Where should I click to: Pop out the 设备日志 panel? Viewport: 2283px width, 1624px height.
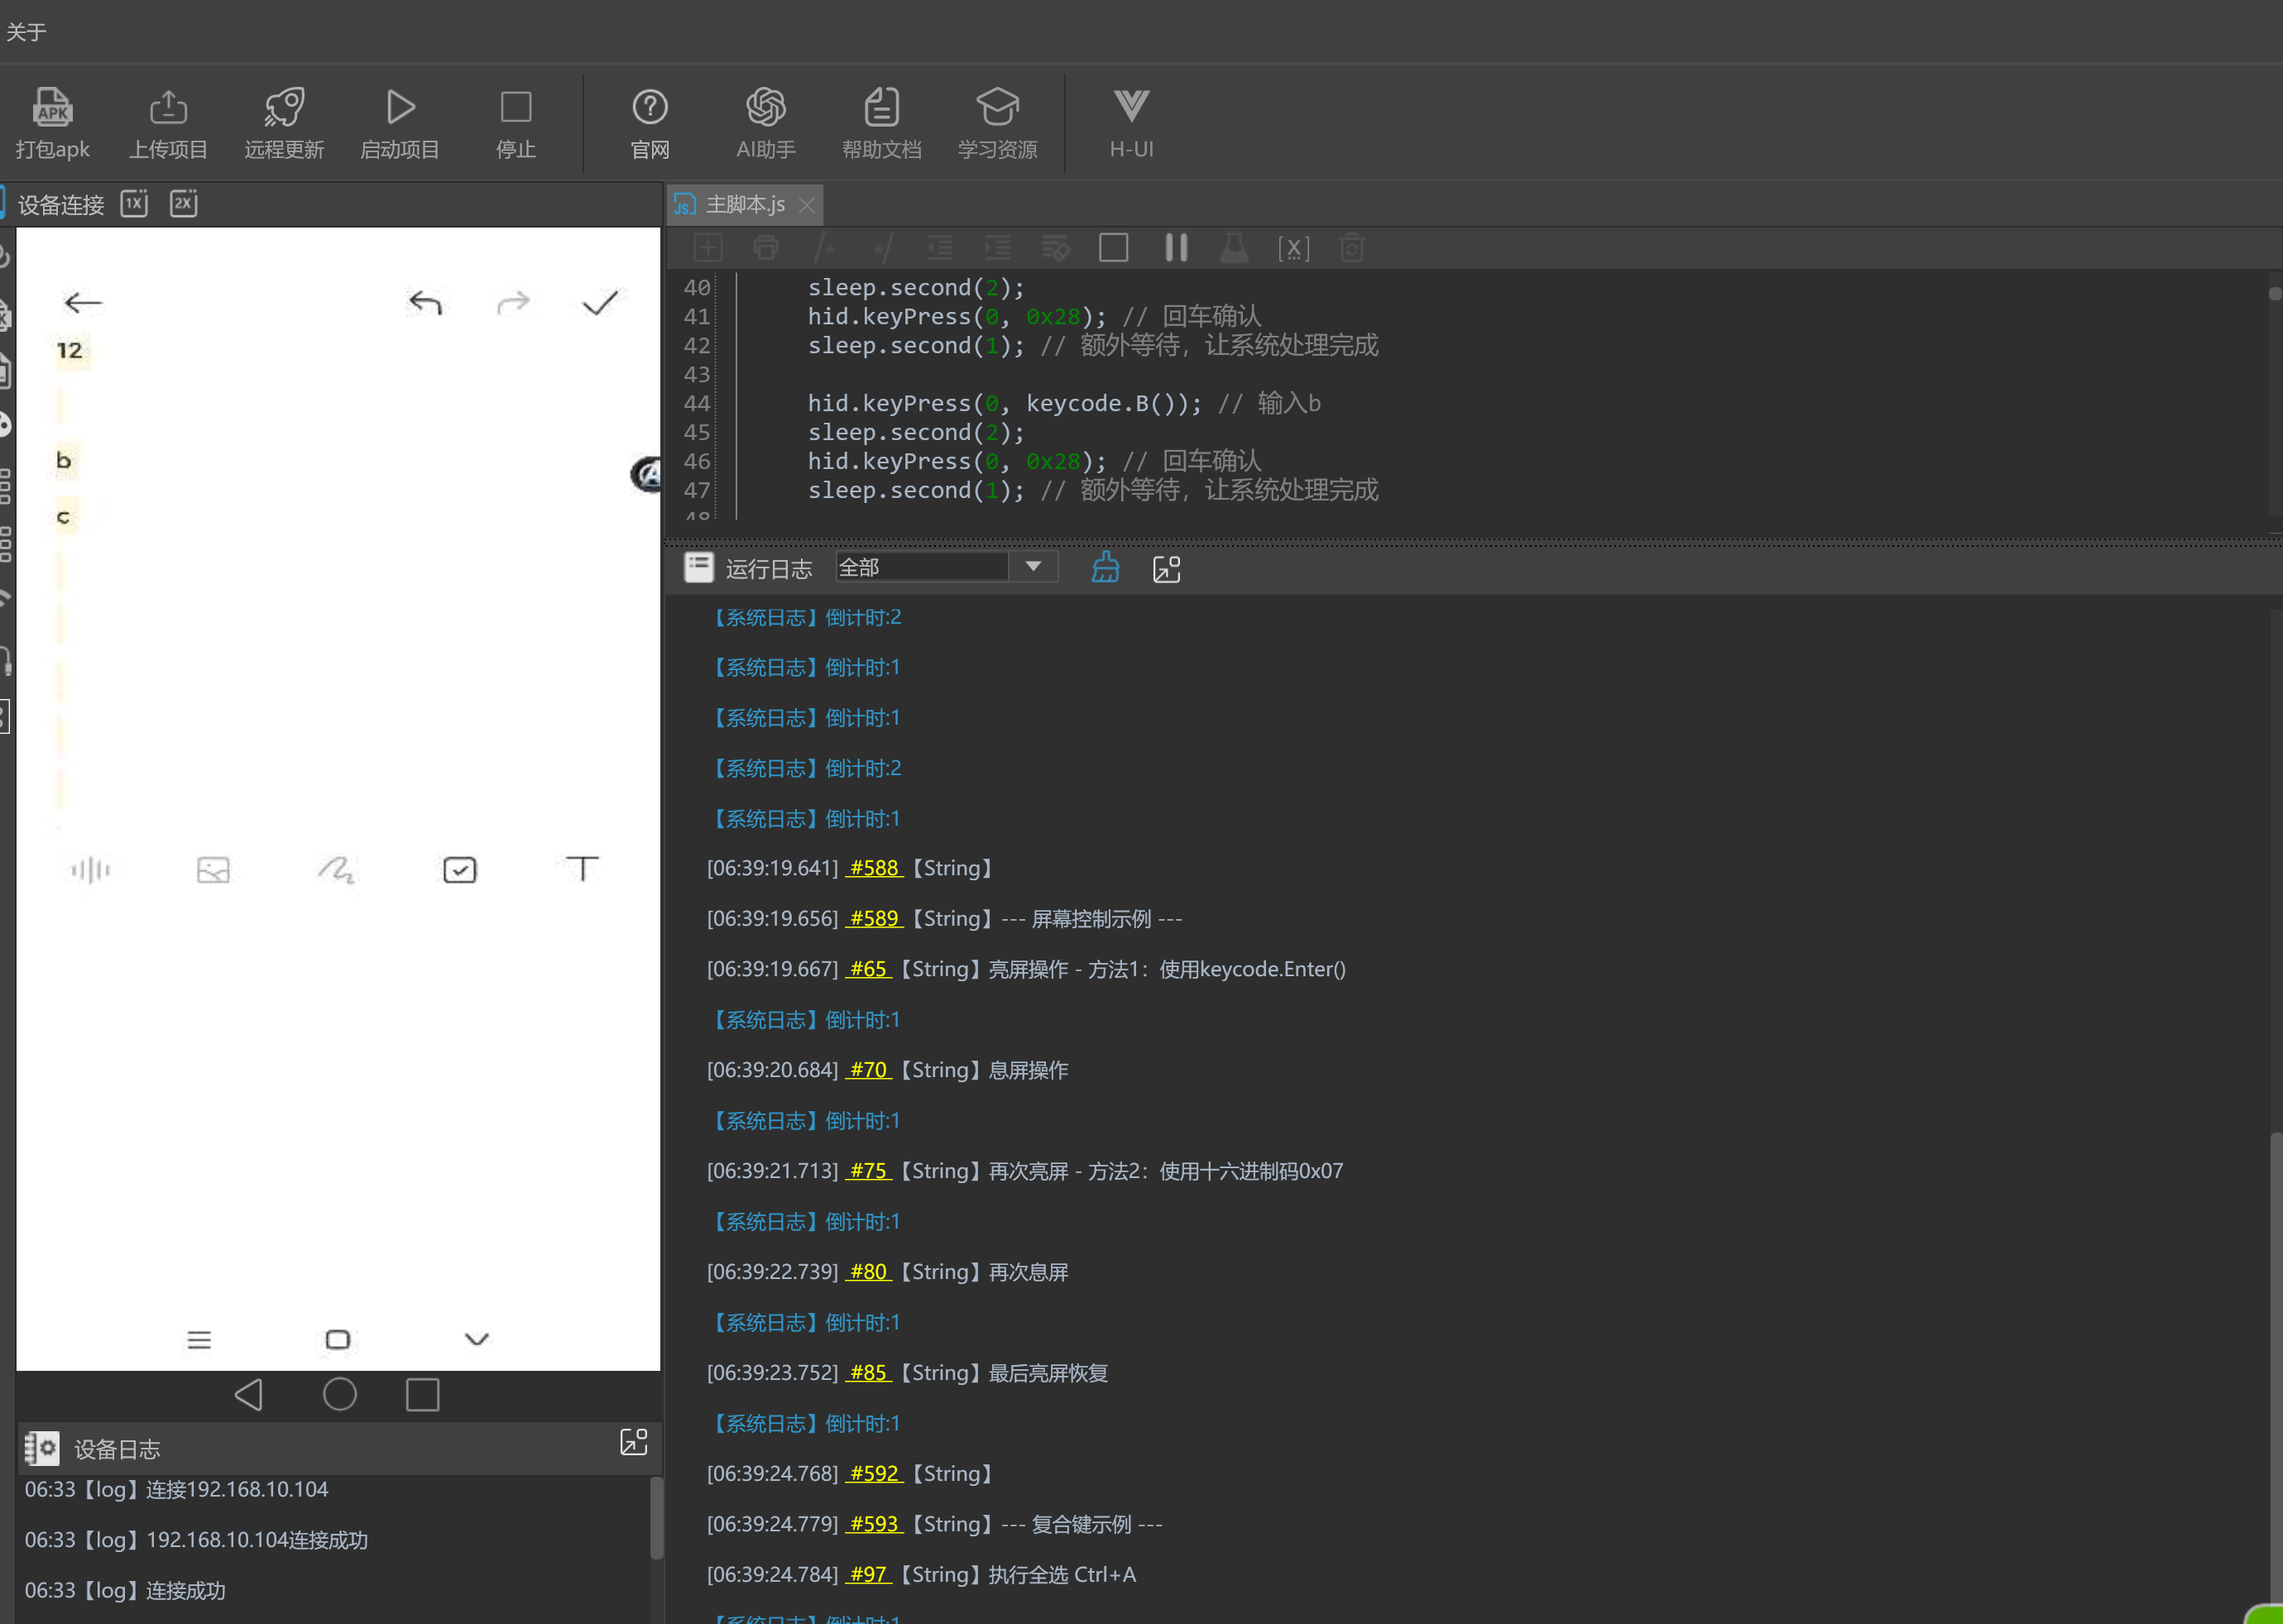pos(634,1441)
